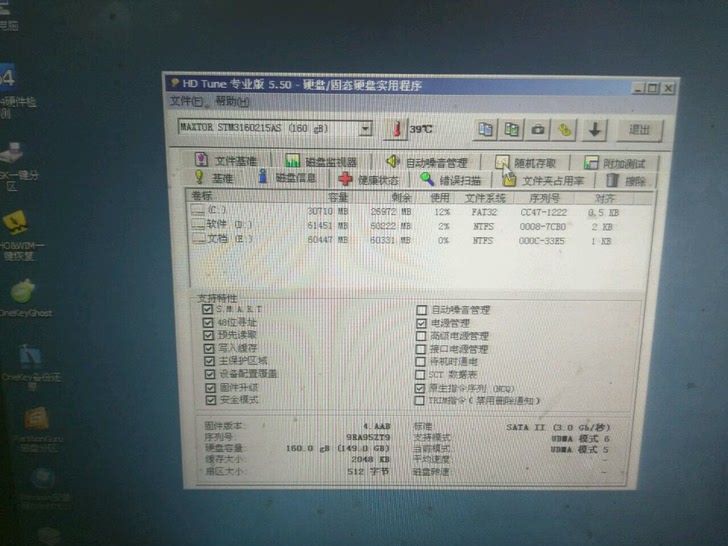Toggle the 自动噪音管理 feature checkbox

(x=422, y=310)
